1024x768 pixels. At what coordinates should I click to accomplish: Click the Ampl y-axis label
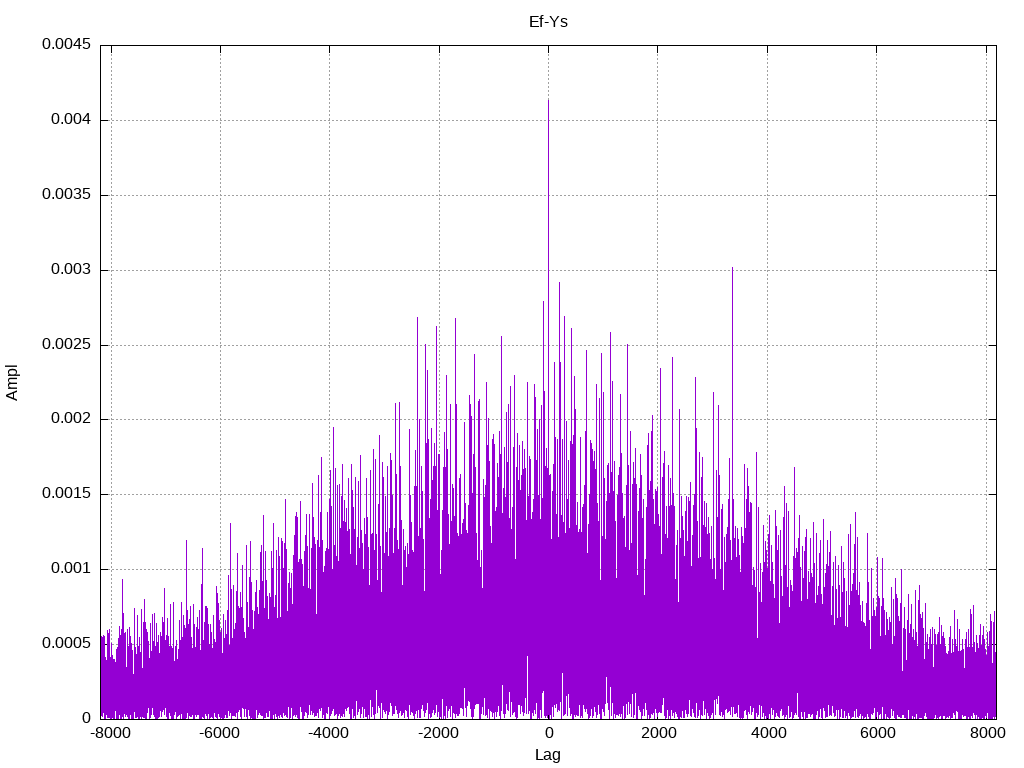click(12, 382)
